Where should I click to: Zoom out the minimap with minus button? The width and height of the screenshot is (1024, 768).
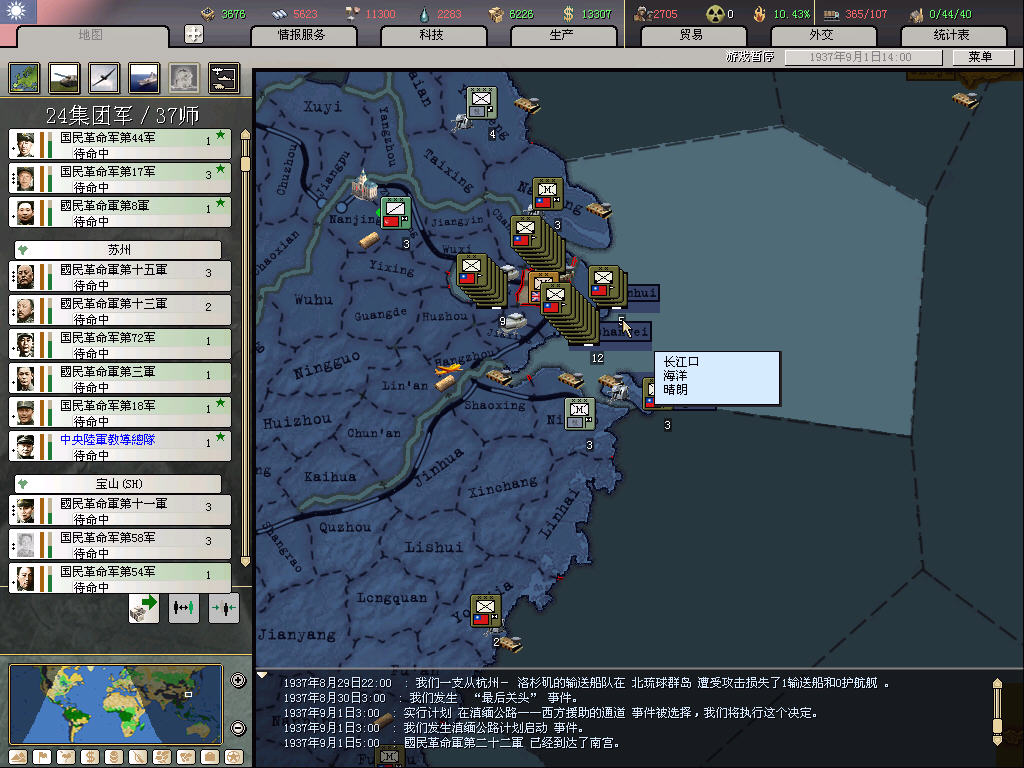point(238,728)
